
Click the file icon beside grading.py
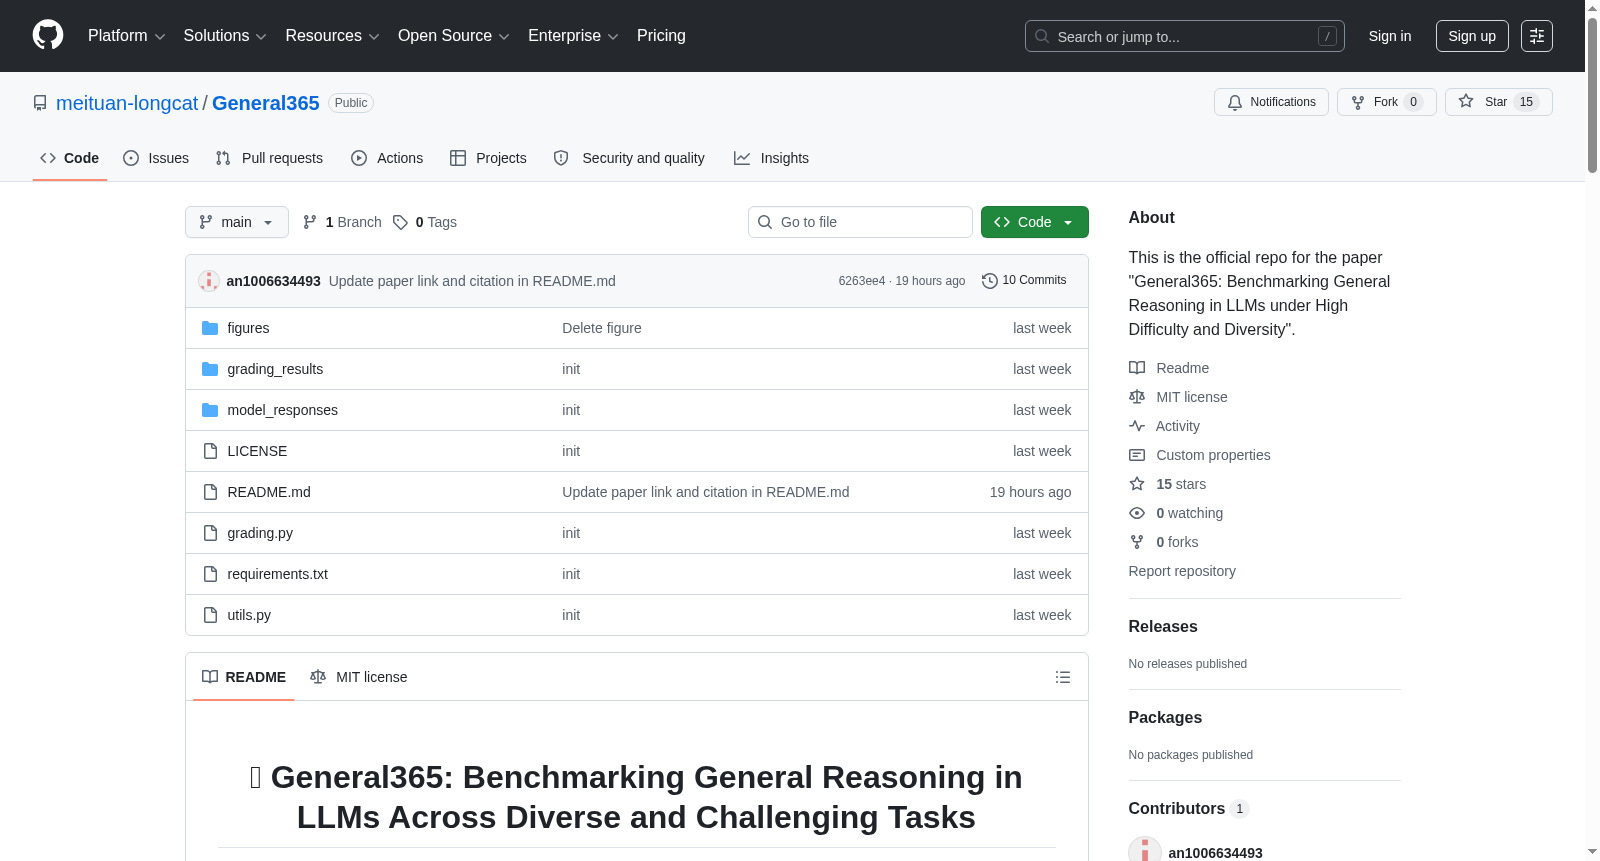210,533
